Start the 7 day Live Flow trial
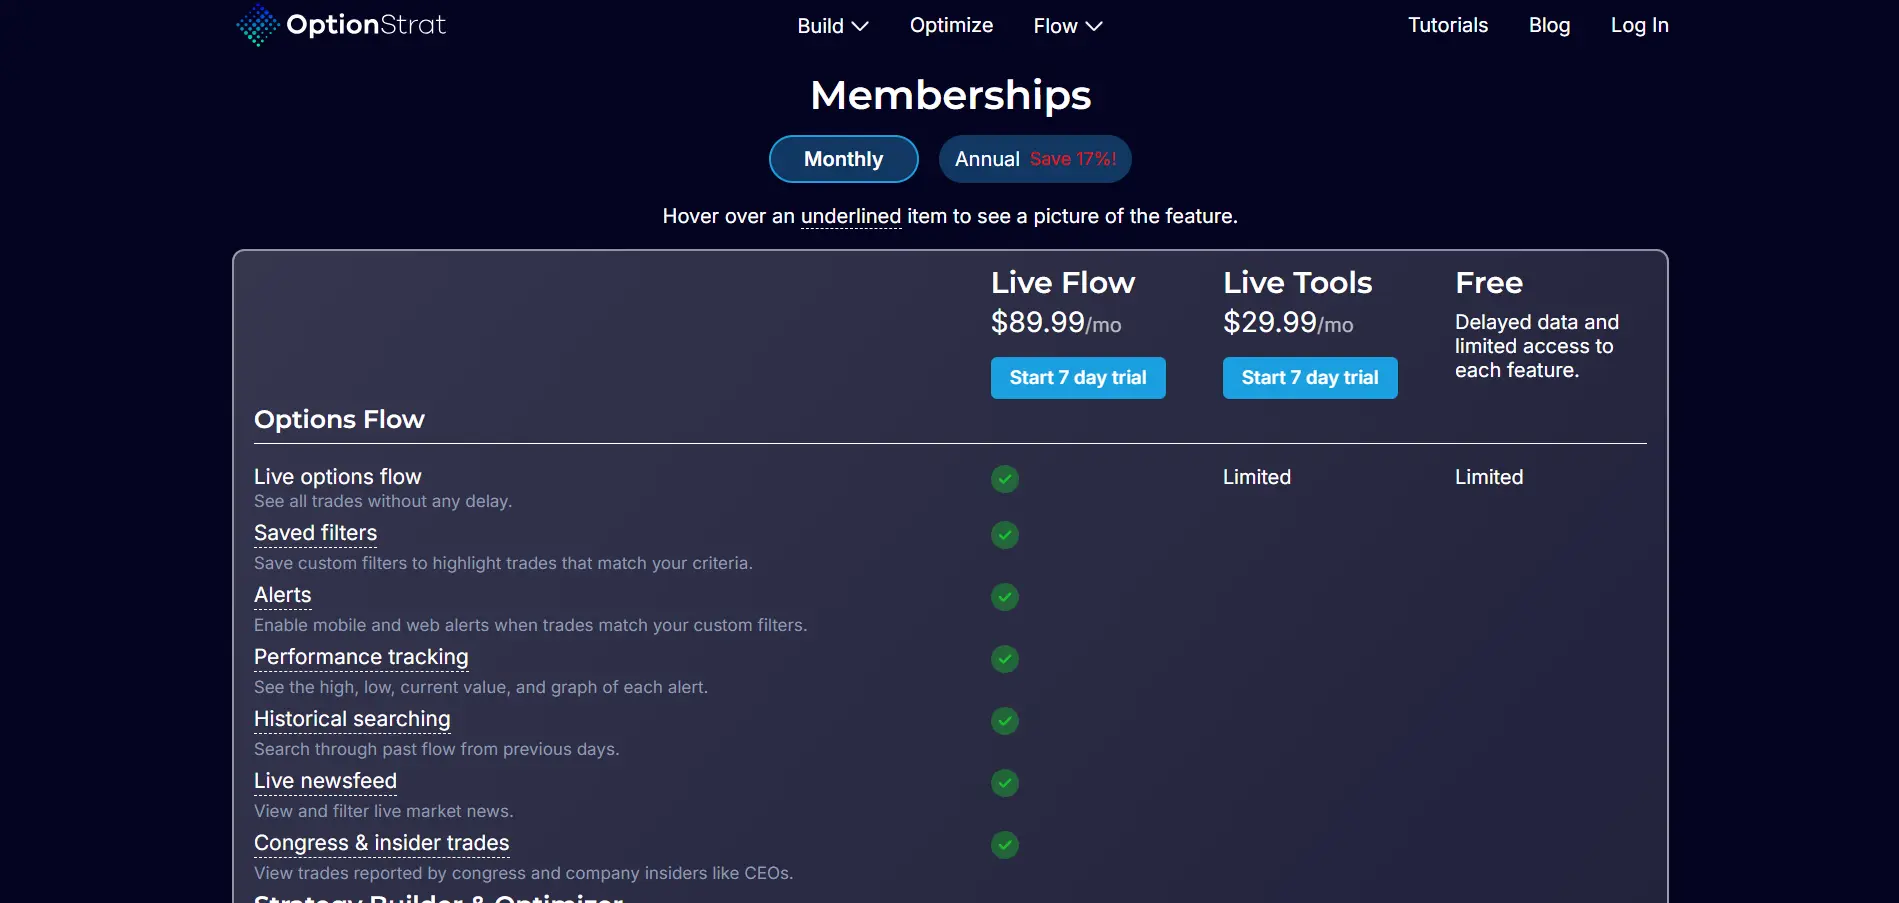Image resolution: width=1899 pixels, height=903 pixels. pyautogui.click(x=1077, y=378)
